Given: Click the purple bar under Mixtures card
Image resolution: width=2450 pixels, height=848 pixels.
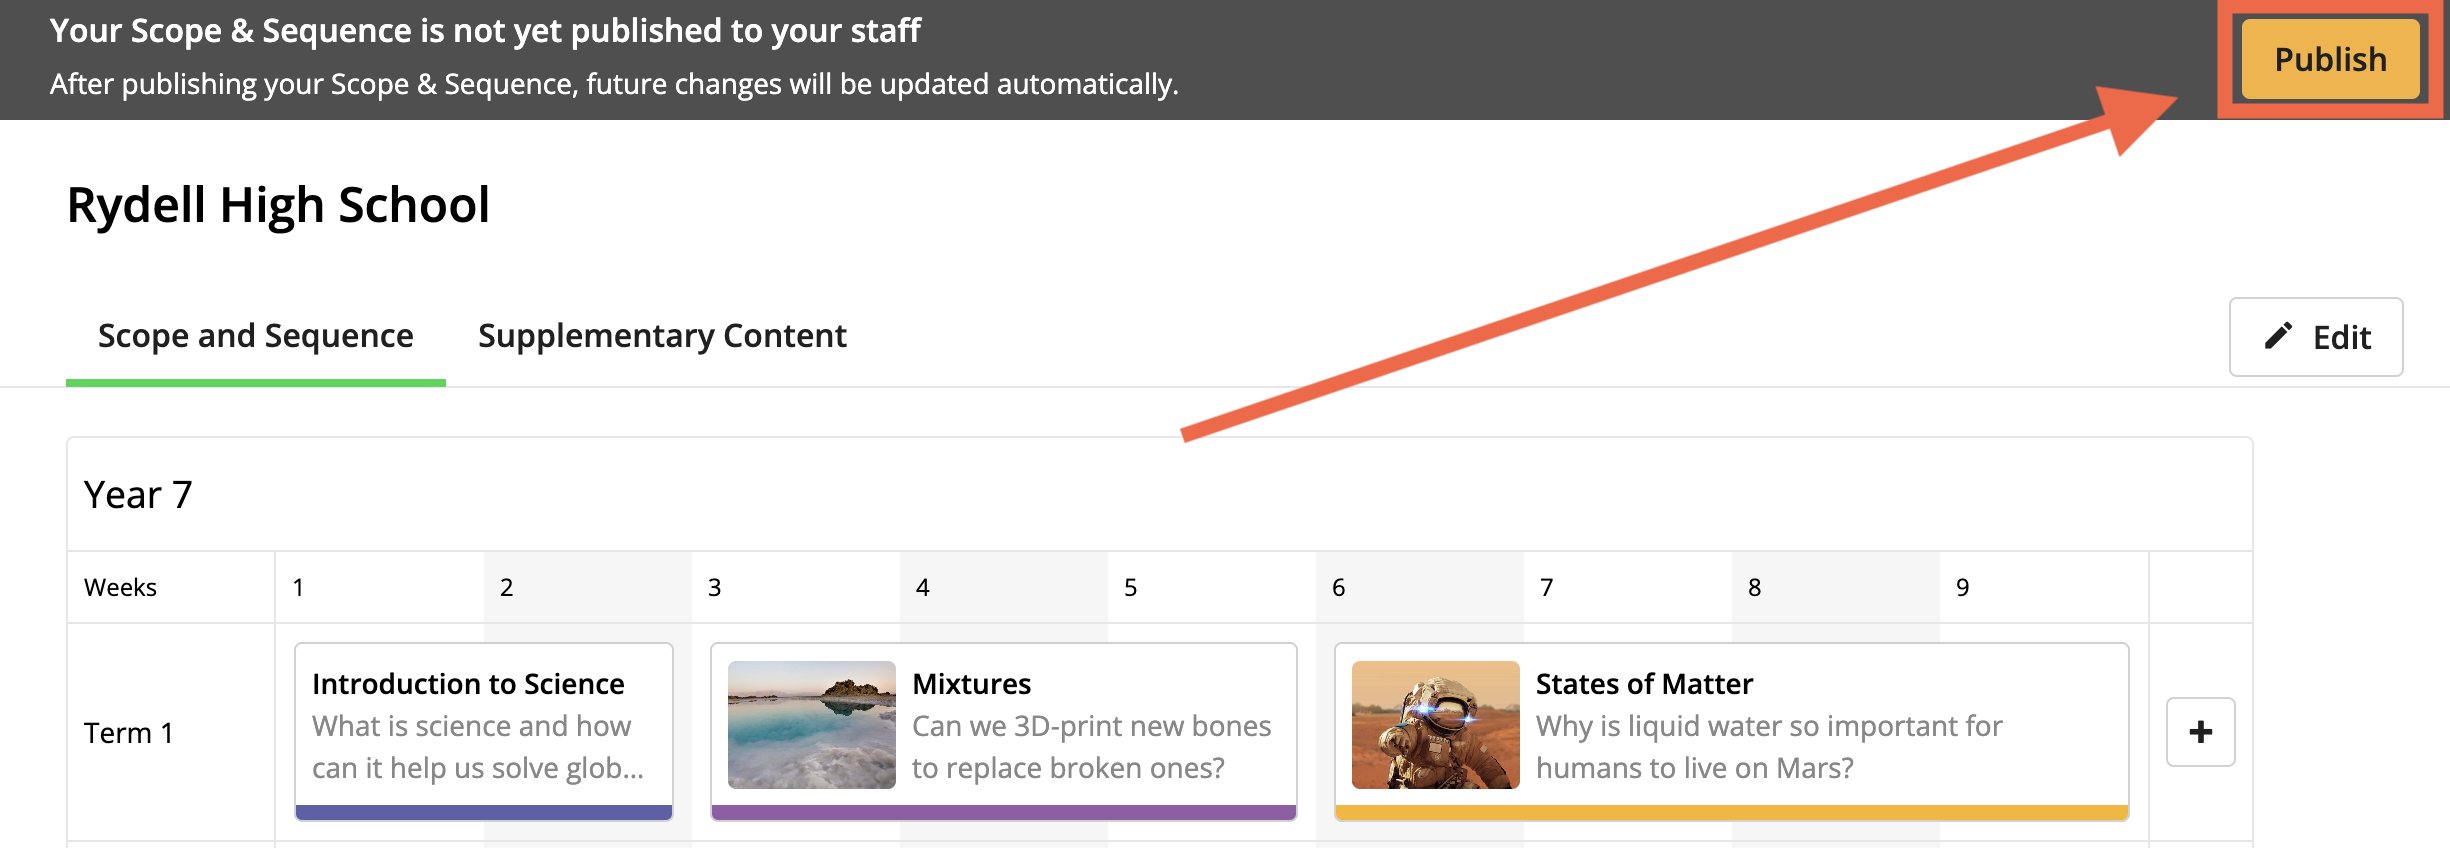Looking at the screenshot, I should coord(1004,812).
